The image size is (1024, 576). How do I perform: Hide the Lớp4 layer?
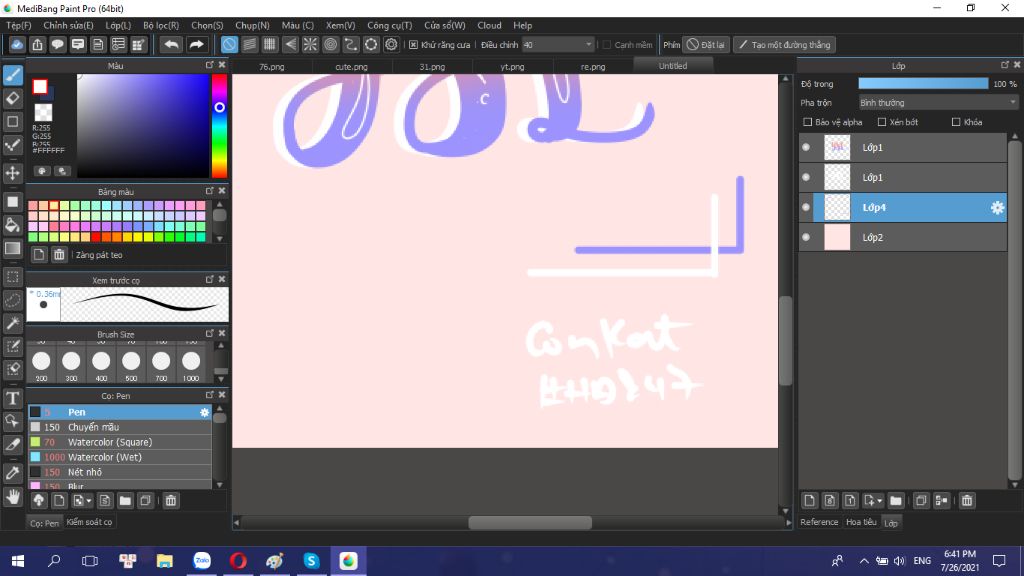click(x=807, y=208)
